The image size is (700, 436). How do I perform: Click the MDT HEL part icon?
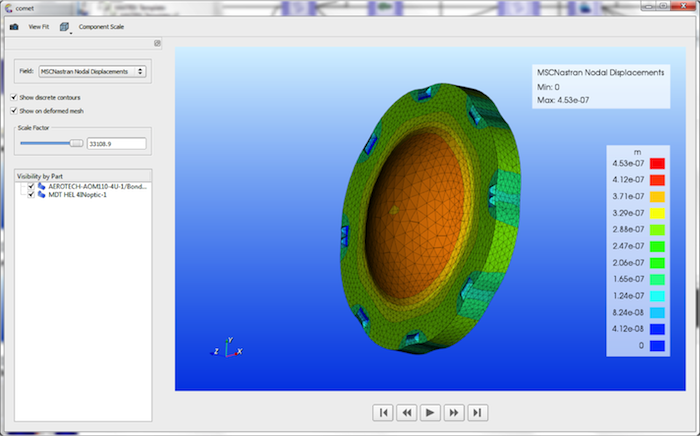click(x=42, y=195)
